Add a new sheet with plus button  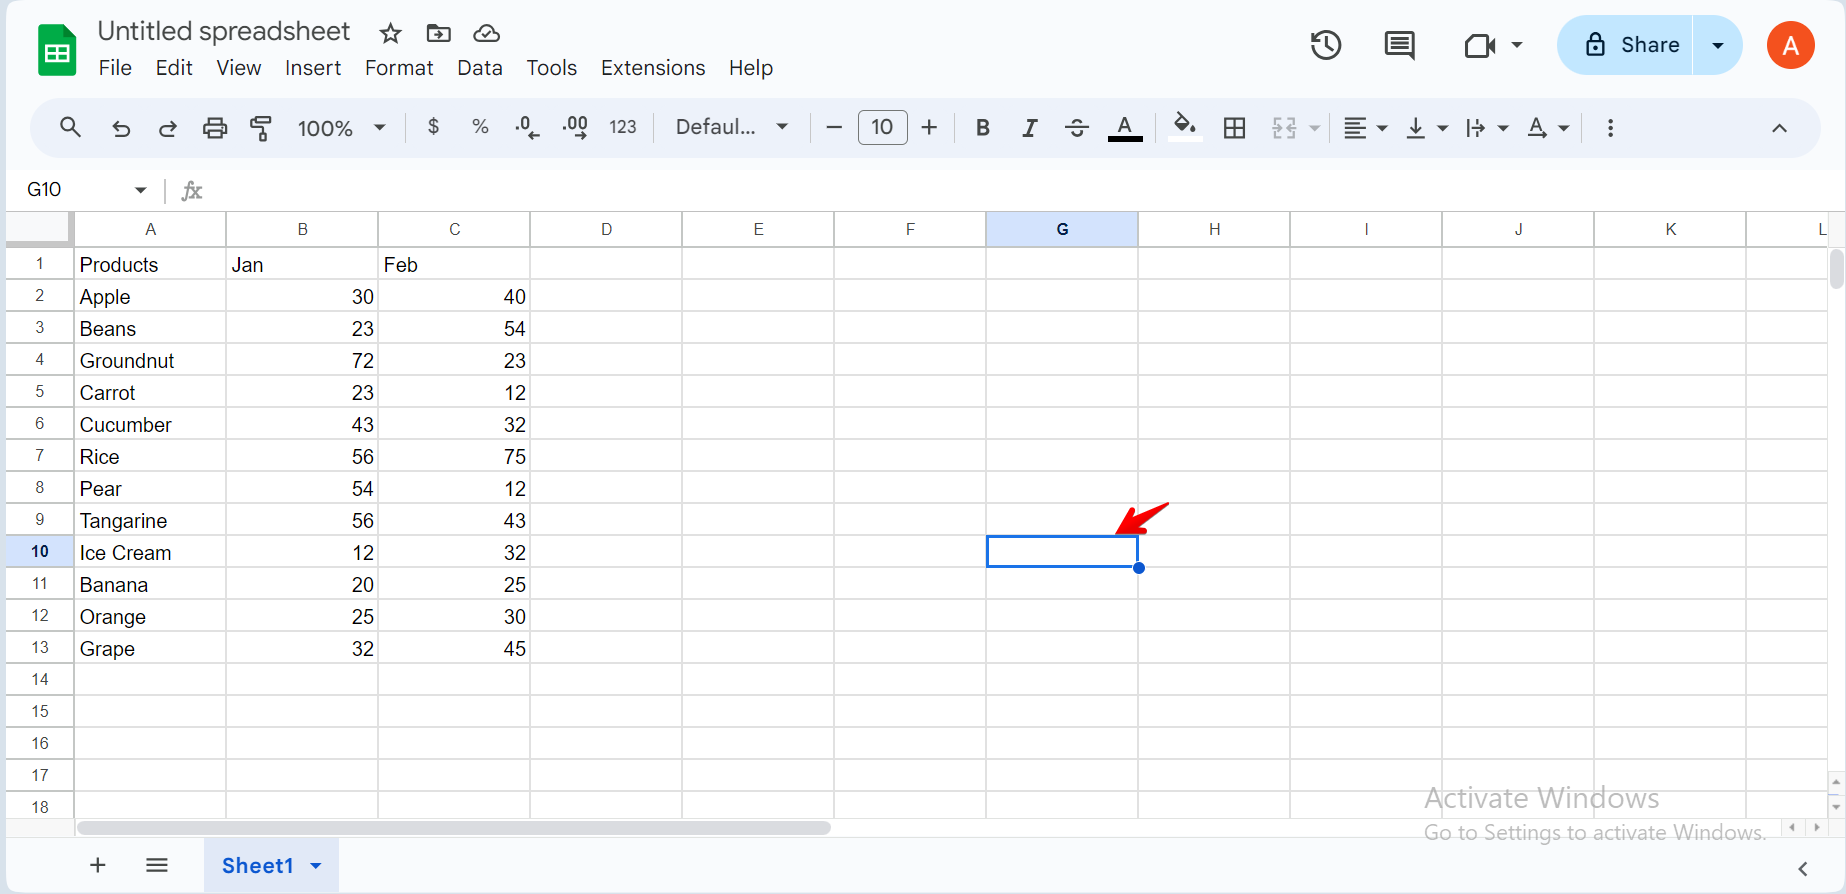click(98, 866)
